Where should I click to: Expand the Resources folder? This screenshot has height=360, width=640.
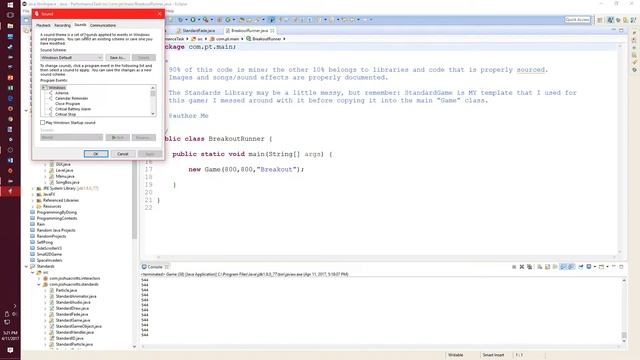pyautogui.click(x=33, y=207)
